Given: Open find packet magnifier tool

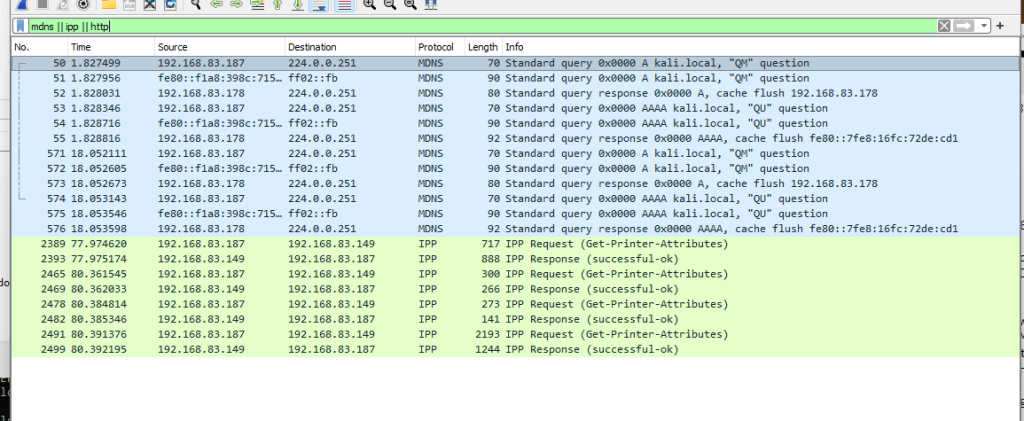Looking at the screenshot, I should pos(196,4).
